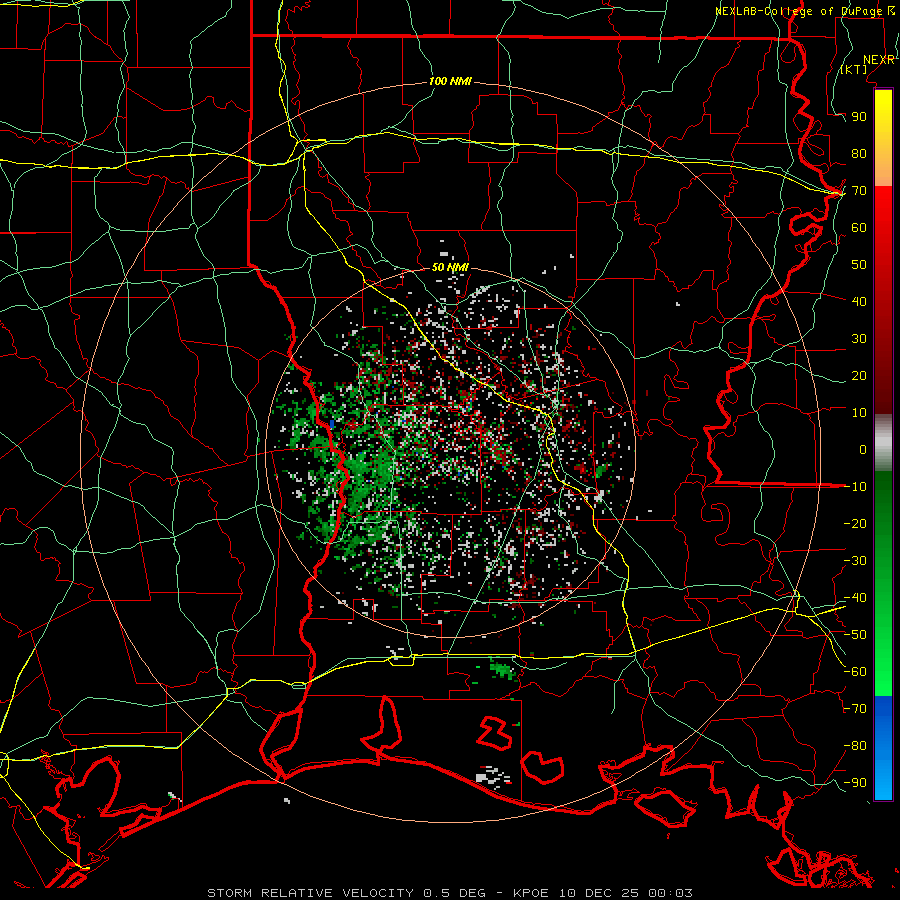The height and width of the screenshot is (900, 900).
Task: Click the 30 value on velocity scale
Action: [x=859, y=339]
